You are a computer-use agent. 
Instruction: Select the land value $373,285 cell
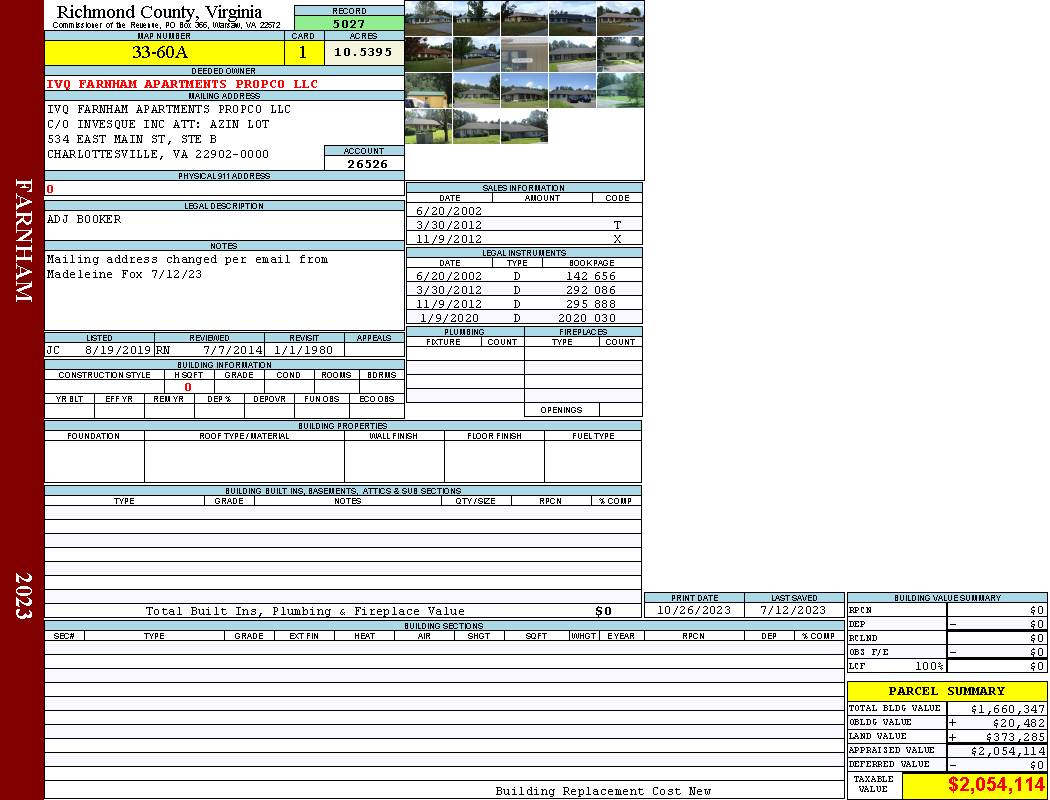click(x=995, y=737)
